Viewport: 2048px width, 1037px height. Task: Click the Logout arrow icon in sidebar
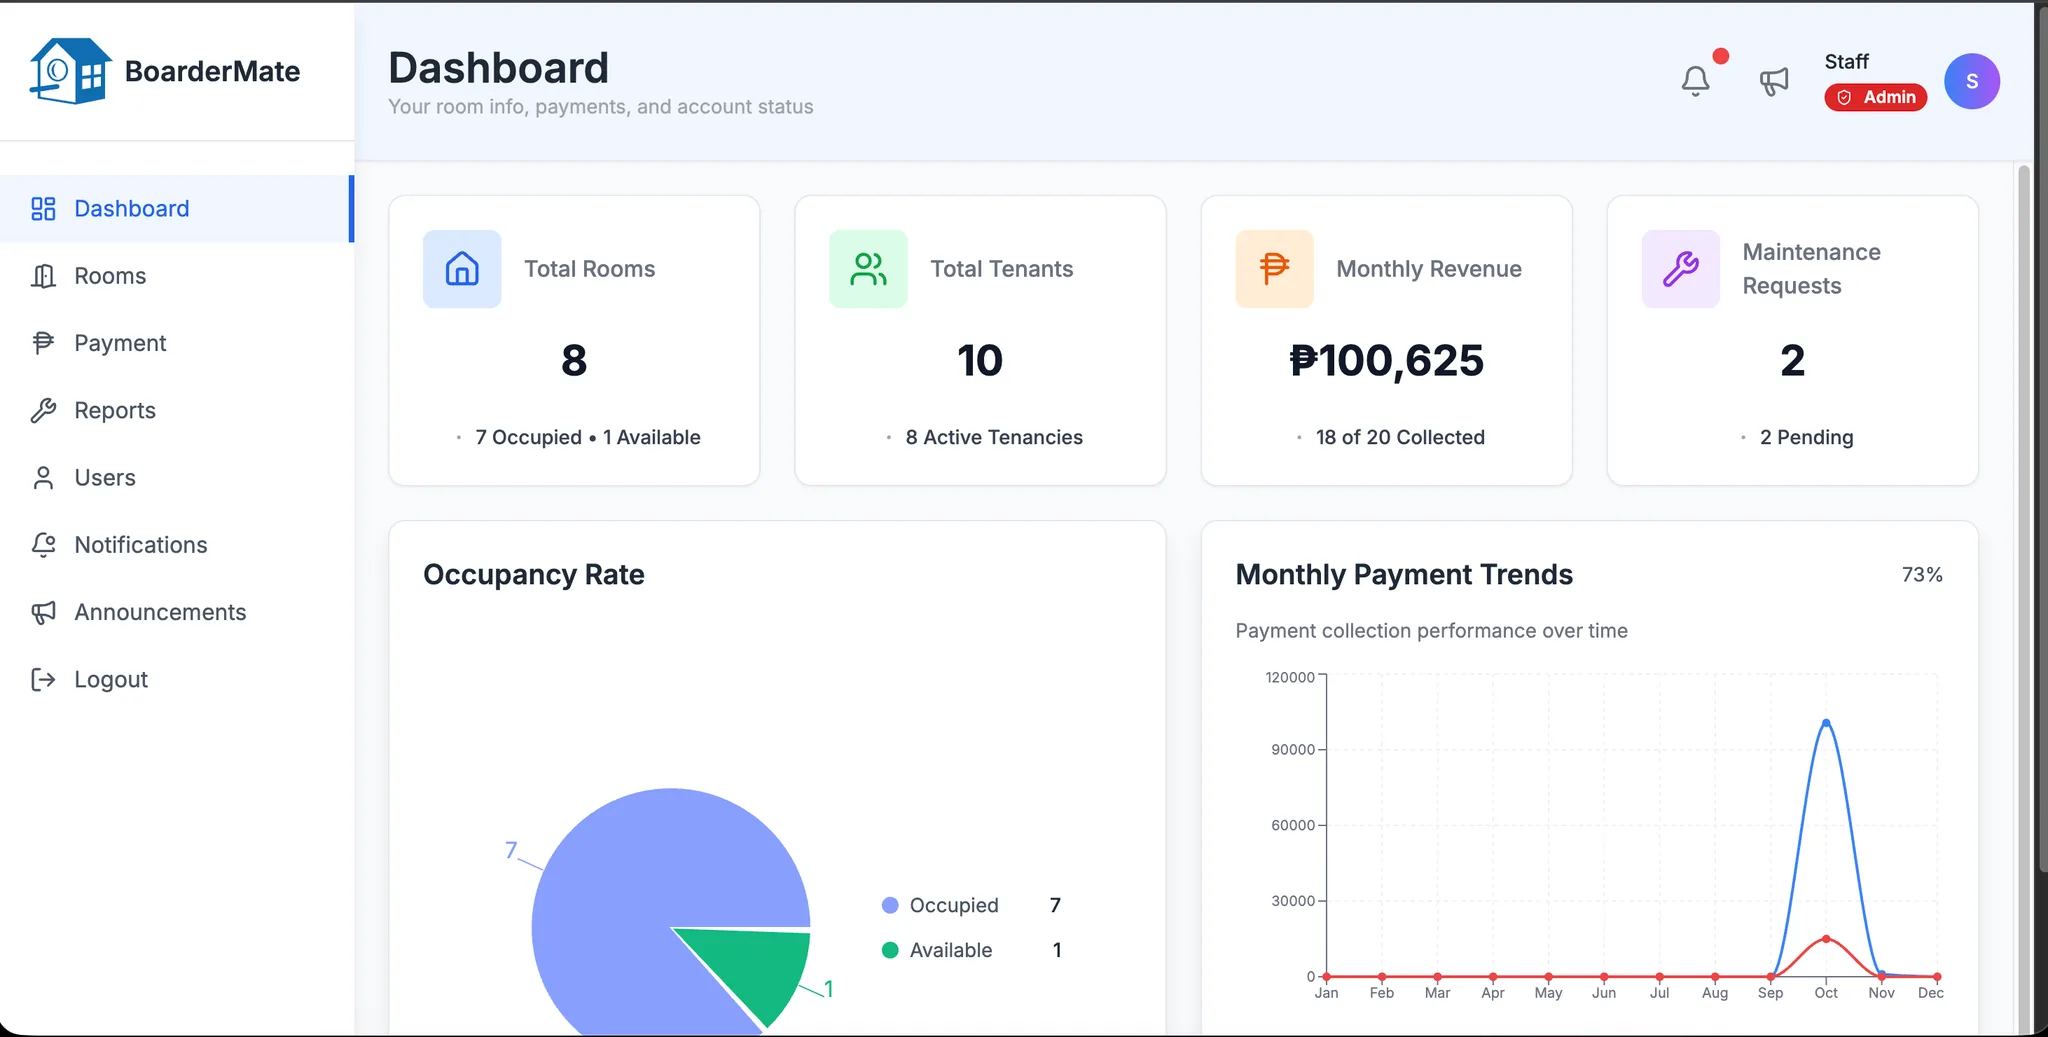43,680
